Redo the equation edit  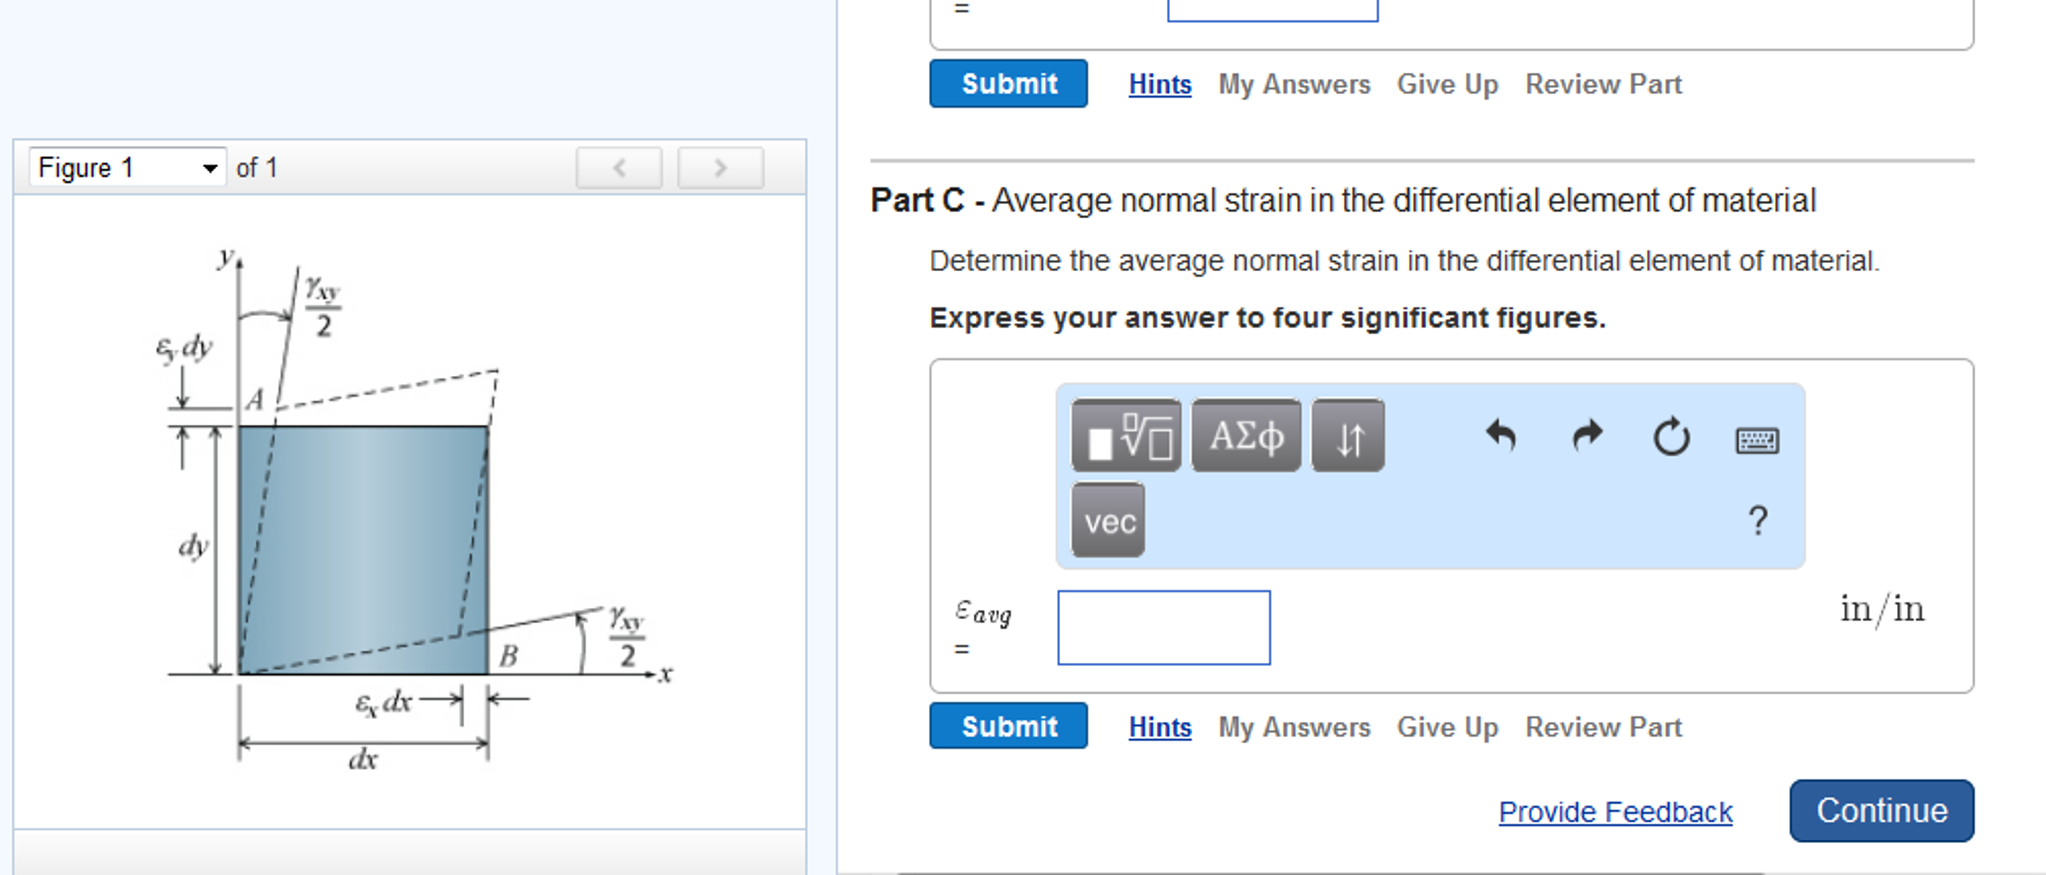(1586, 437)
